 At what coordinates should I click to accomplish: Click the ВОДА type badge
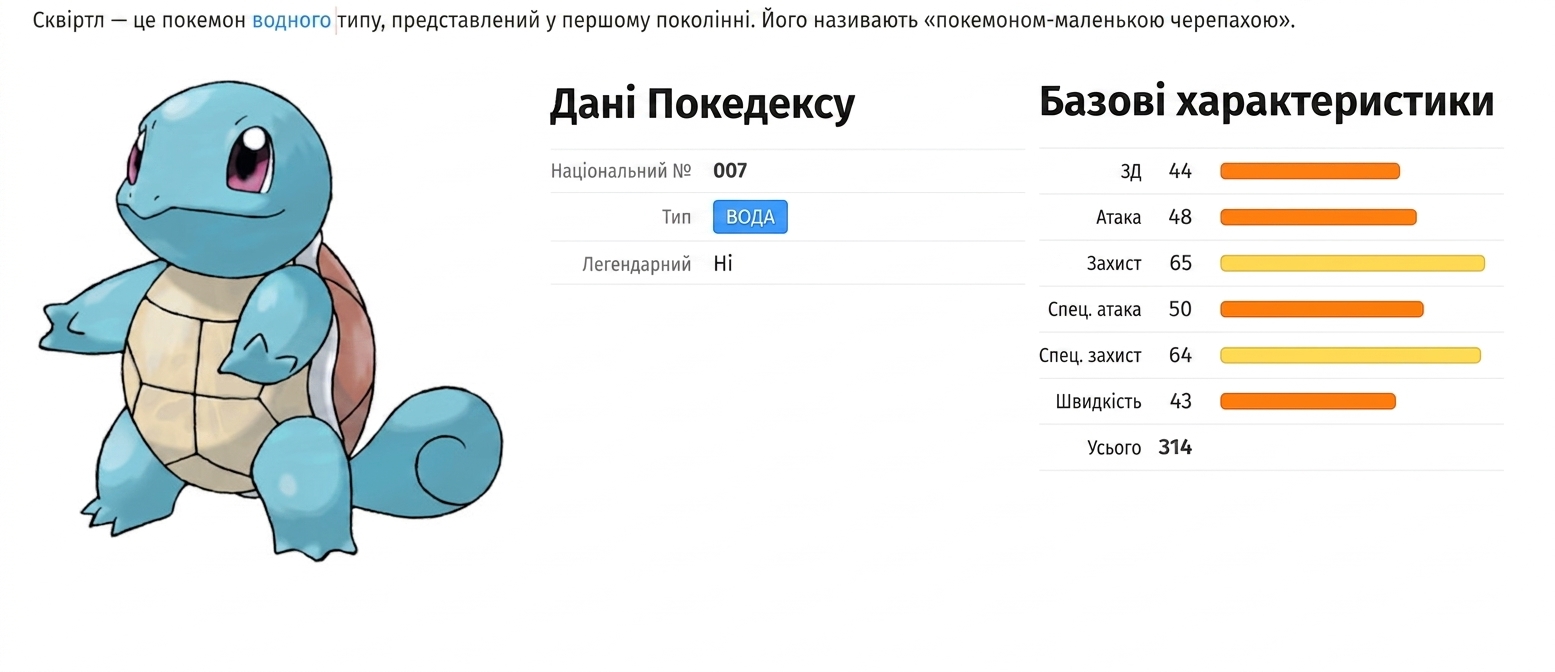750,217
